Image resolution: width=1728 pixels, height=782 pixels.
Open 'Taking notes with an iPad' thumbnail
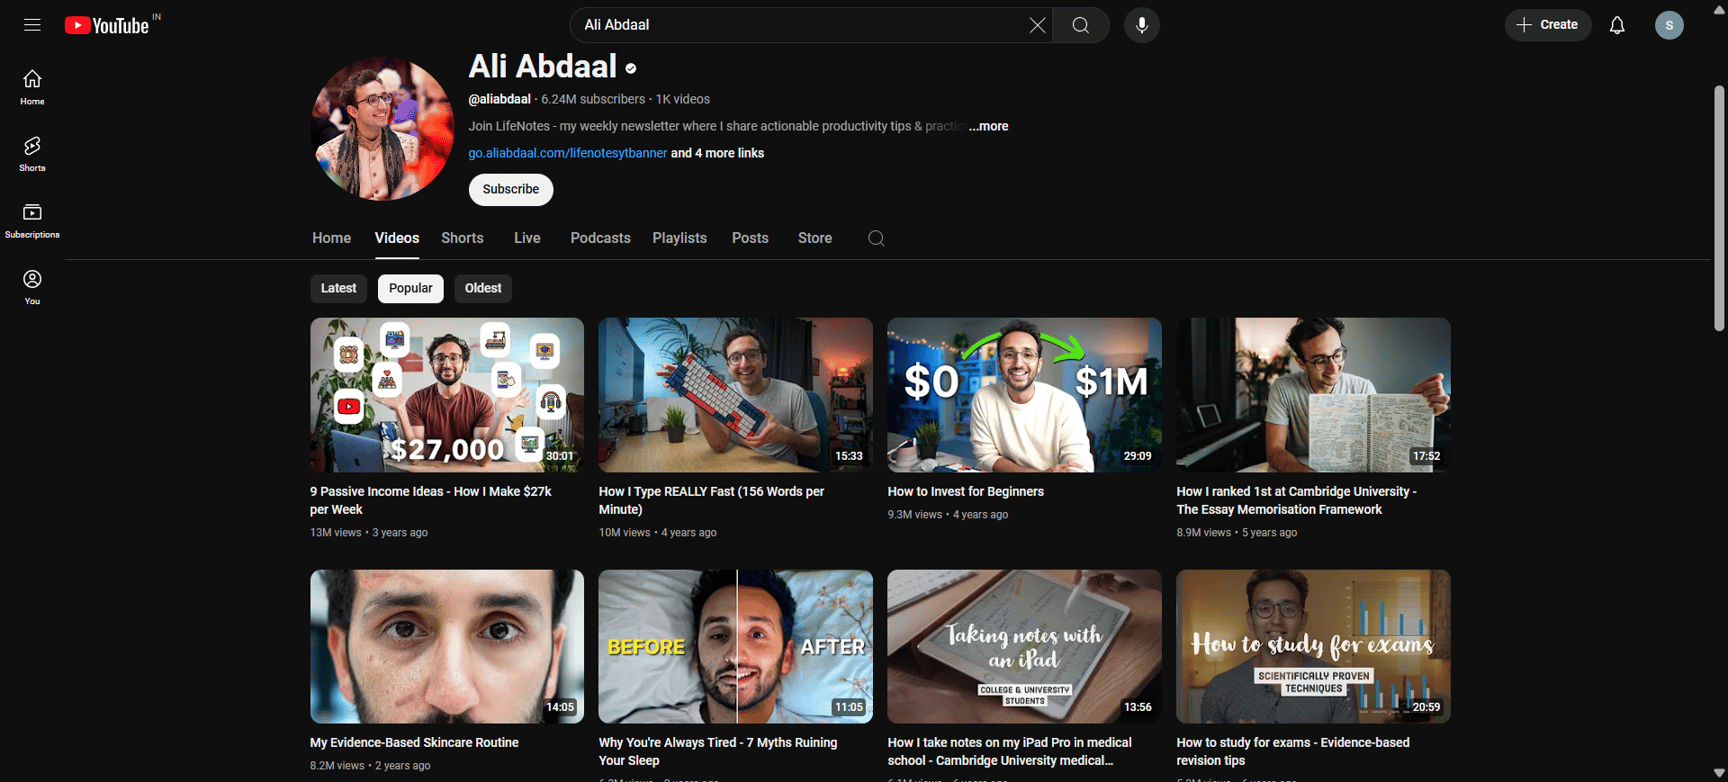1025,646
